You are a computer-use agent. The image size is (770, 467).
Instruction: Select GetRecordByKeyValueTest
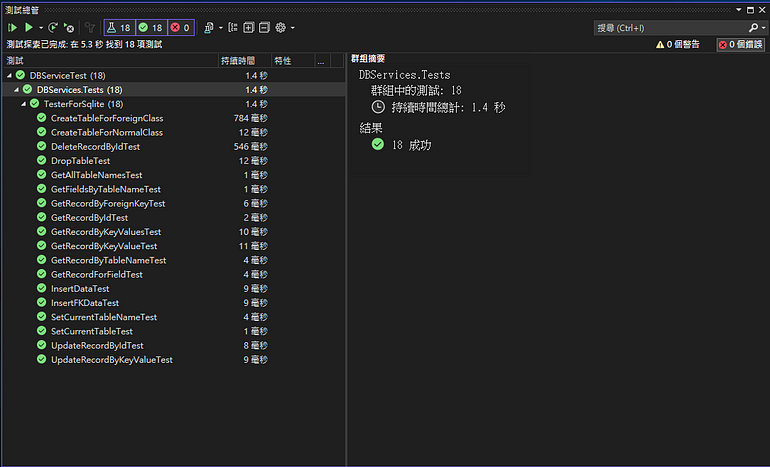[104, 247]
